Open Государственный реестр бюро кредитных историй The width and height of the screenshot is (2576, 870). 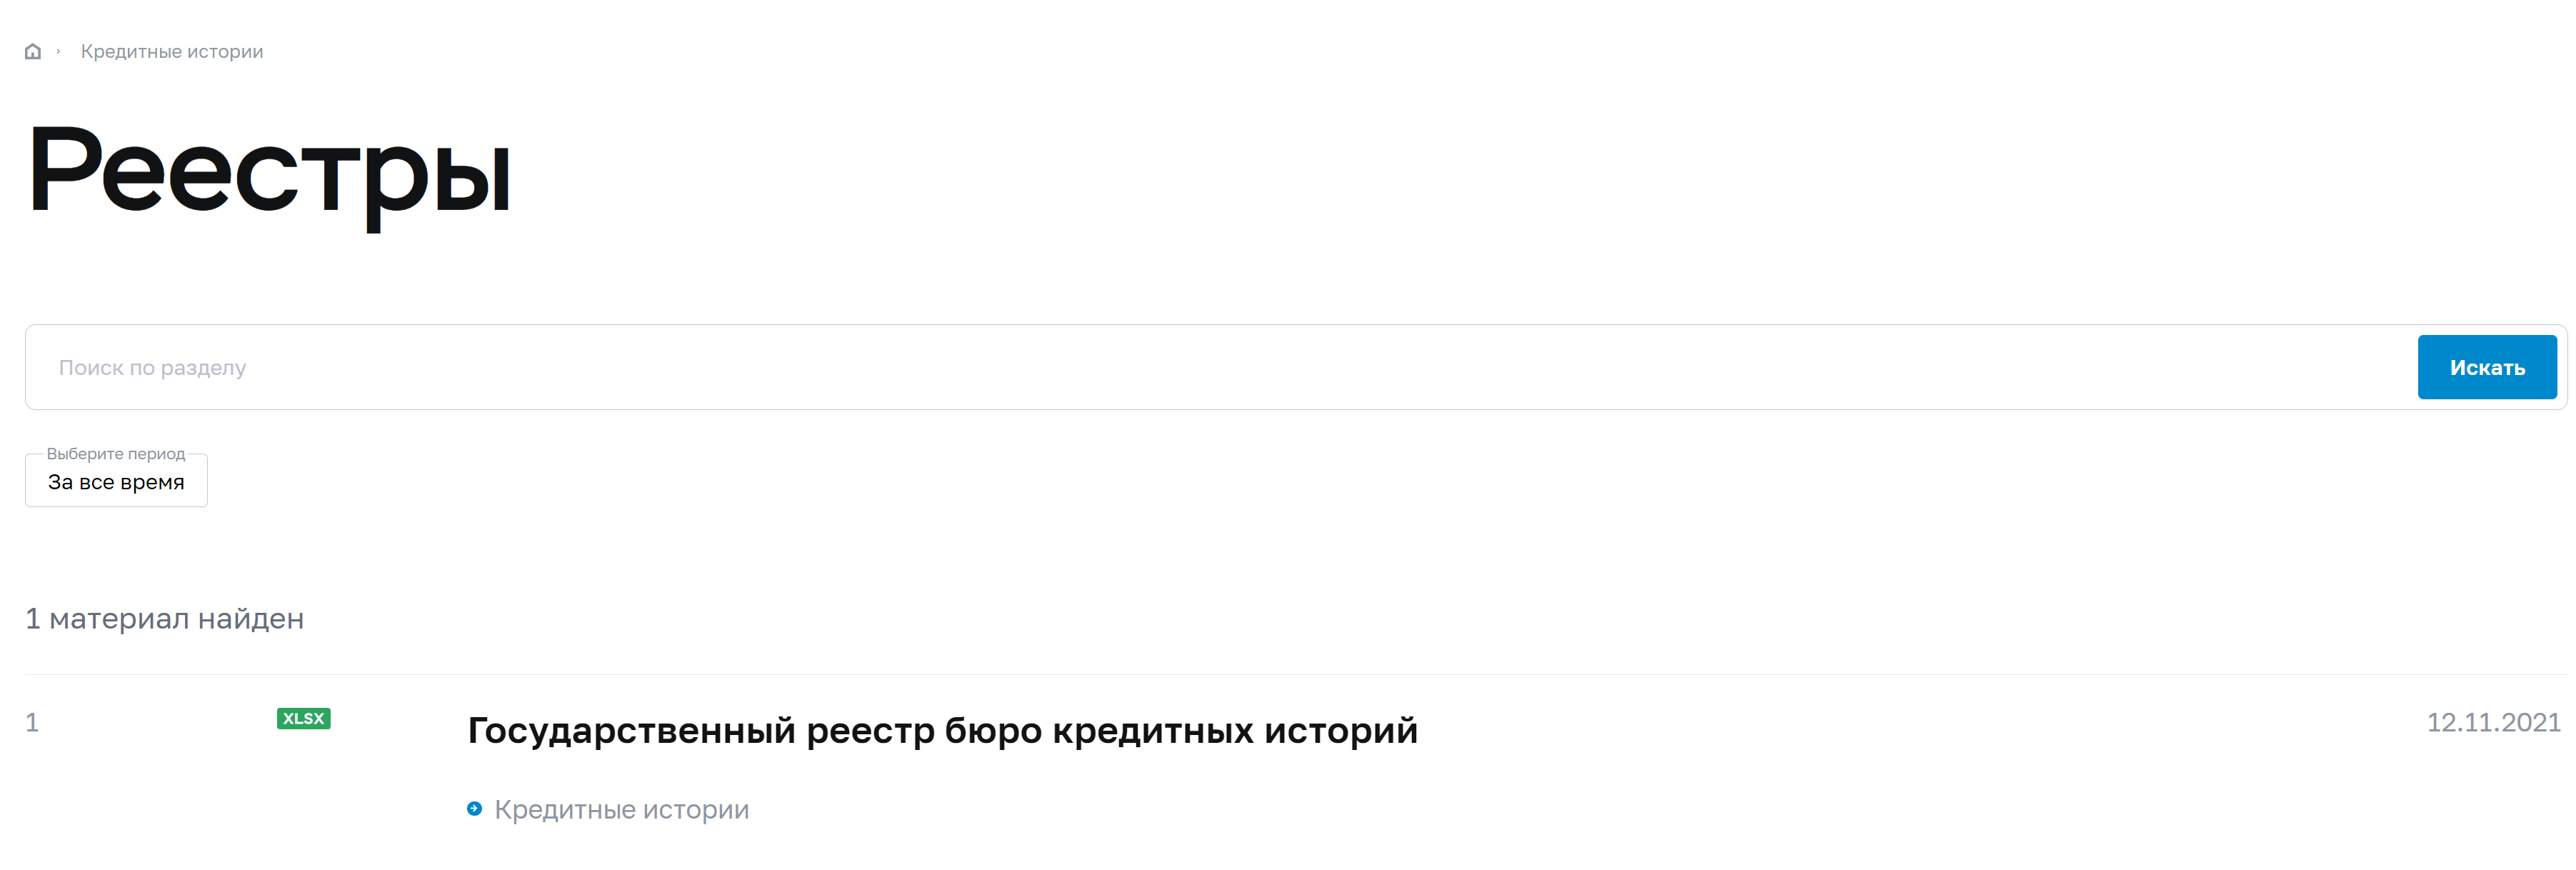pyautogui.click(x=942, y=730)
